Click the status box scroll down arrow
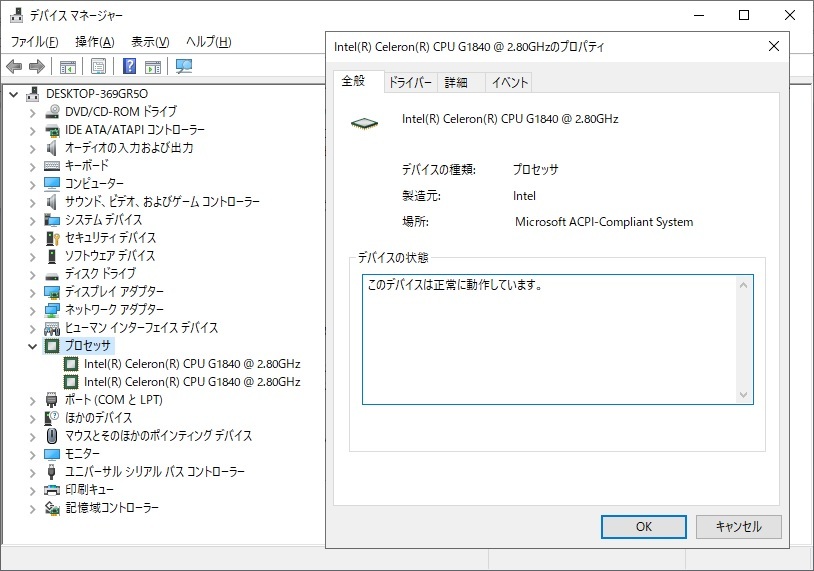Image resolution: width=814 pixels, height=571 pixels. pyautogui.click(x=743, y=395)
